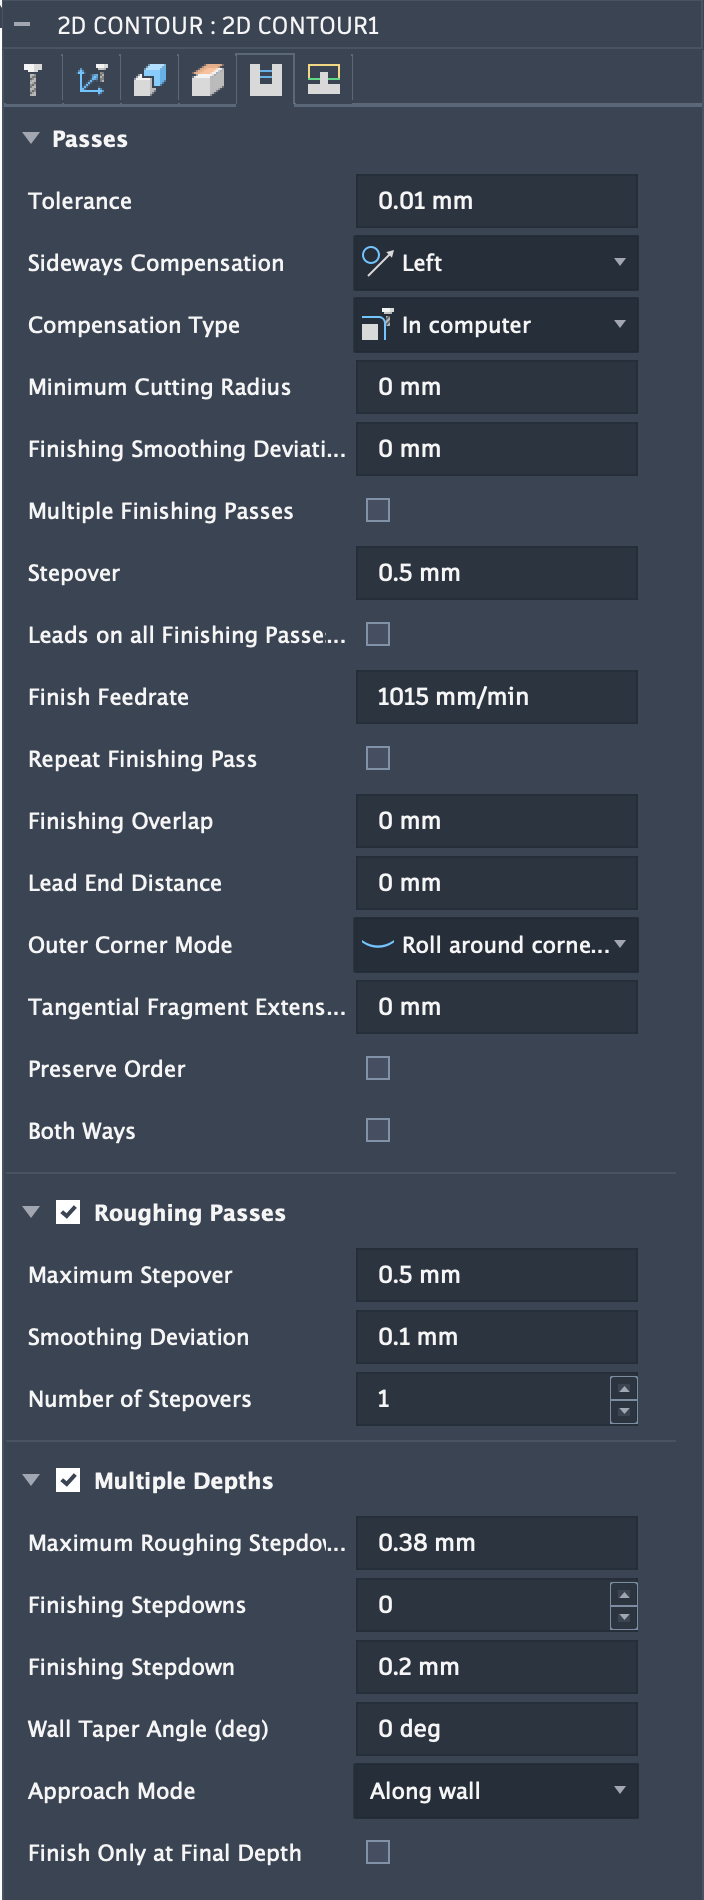
Task: Open the Linking tab (green and yellow icon)
Action: tap(323, 79)
